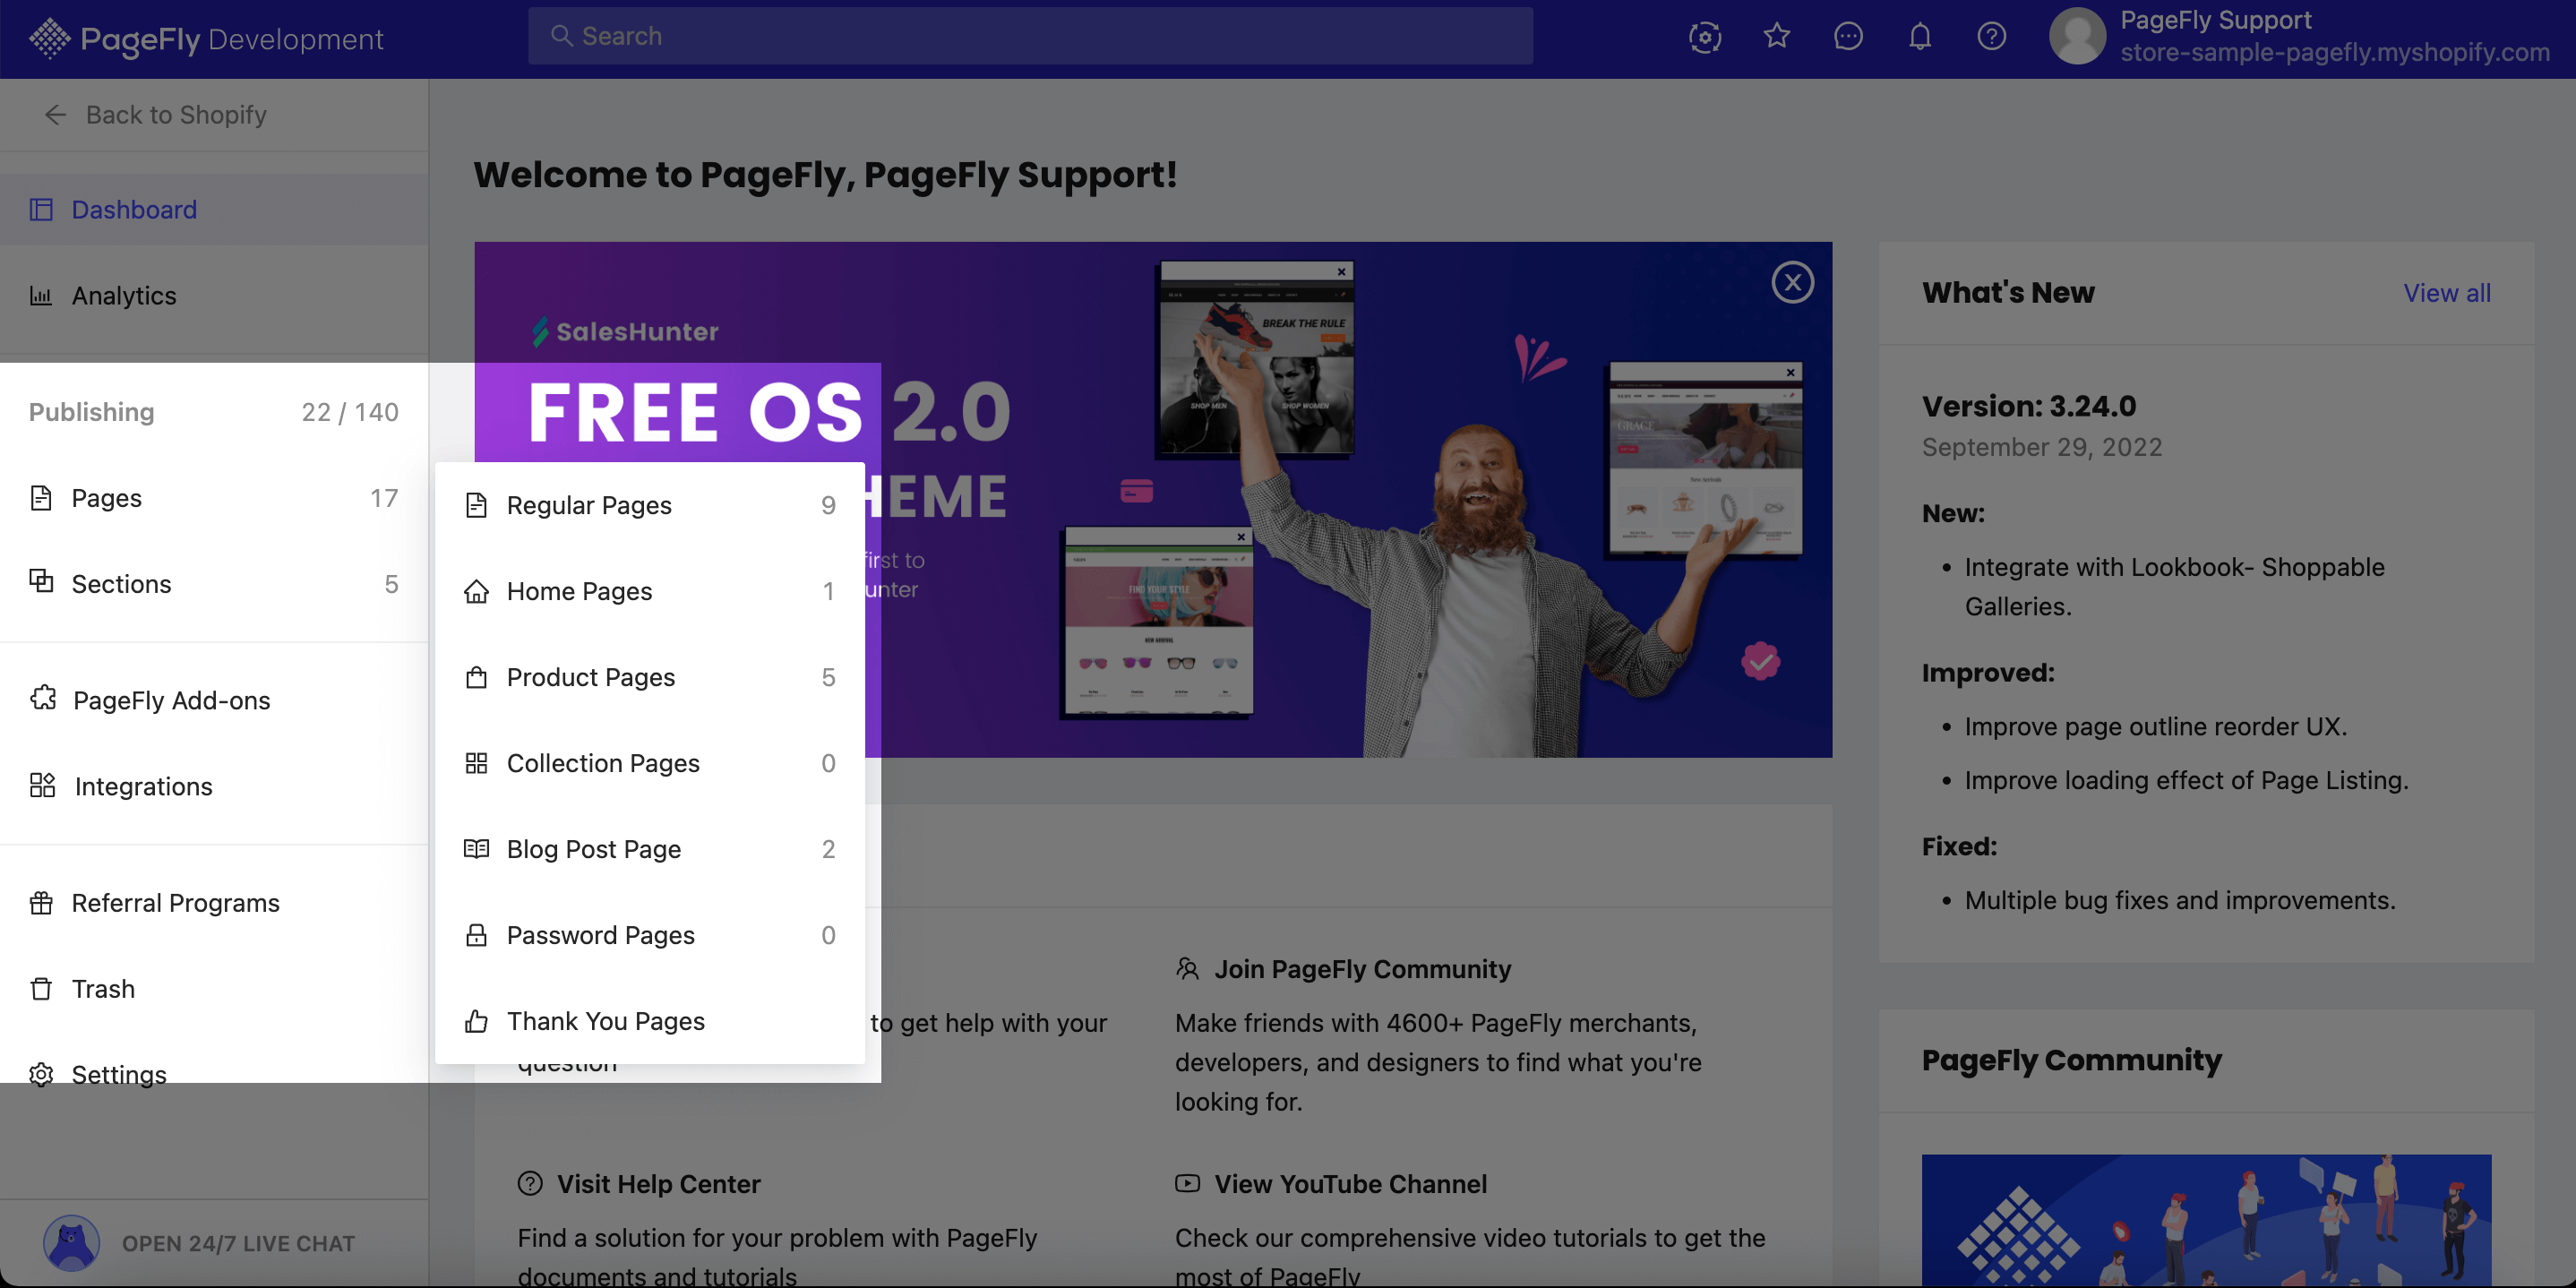Click the Blog Post Page book icon
This screenshot has width=2576, height=1288.
(477, 849)
